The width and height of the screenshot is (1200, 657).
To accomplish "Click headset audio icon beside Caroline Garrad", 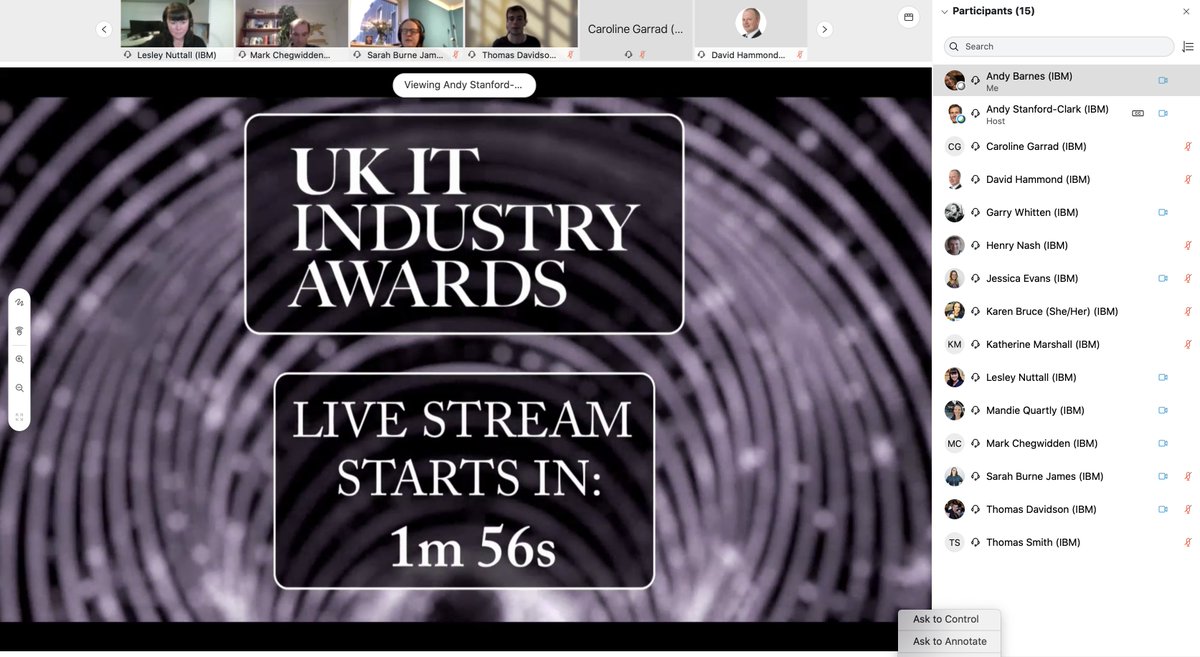I will [x=975, y=146].
